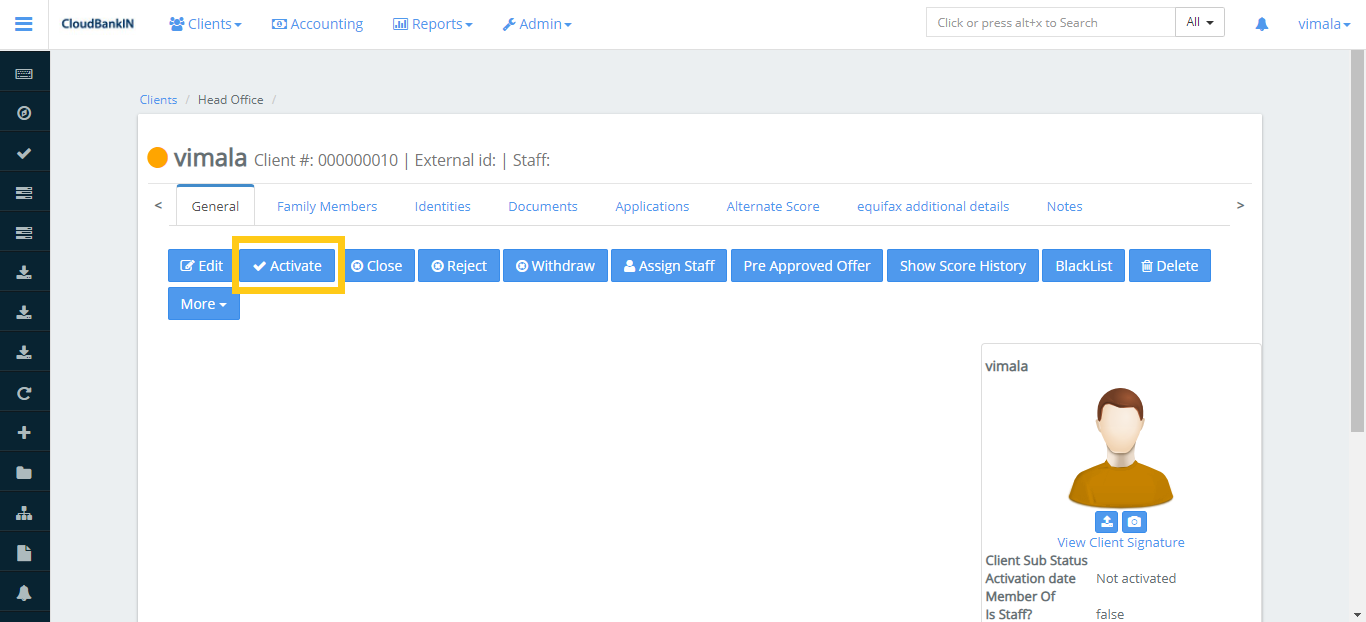Screen dimensions: 1366x622
Task: Switch to the Documents tab
Action: click(x=542, y=206)
